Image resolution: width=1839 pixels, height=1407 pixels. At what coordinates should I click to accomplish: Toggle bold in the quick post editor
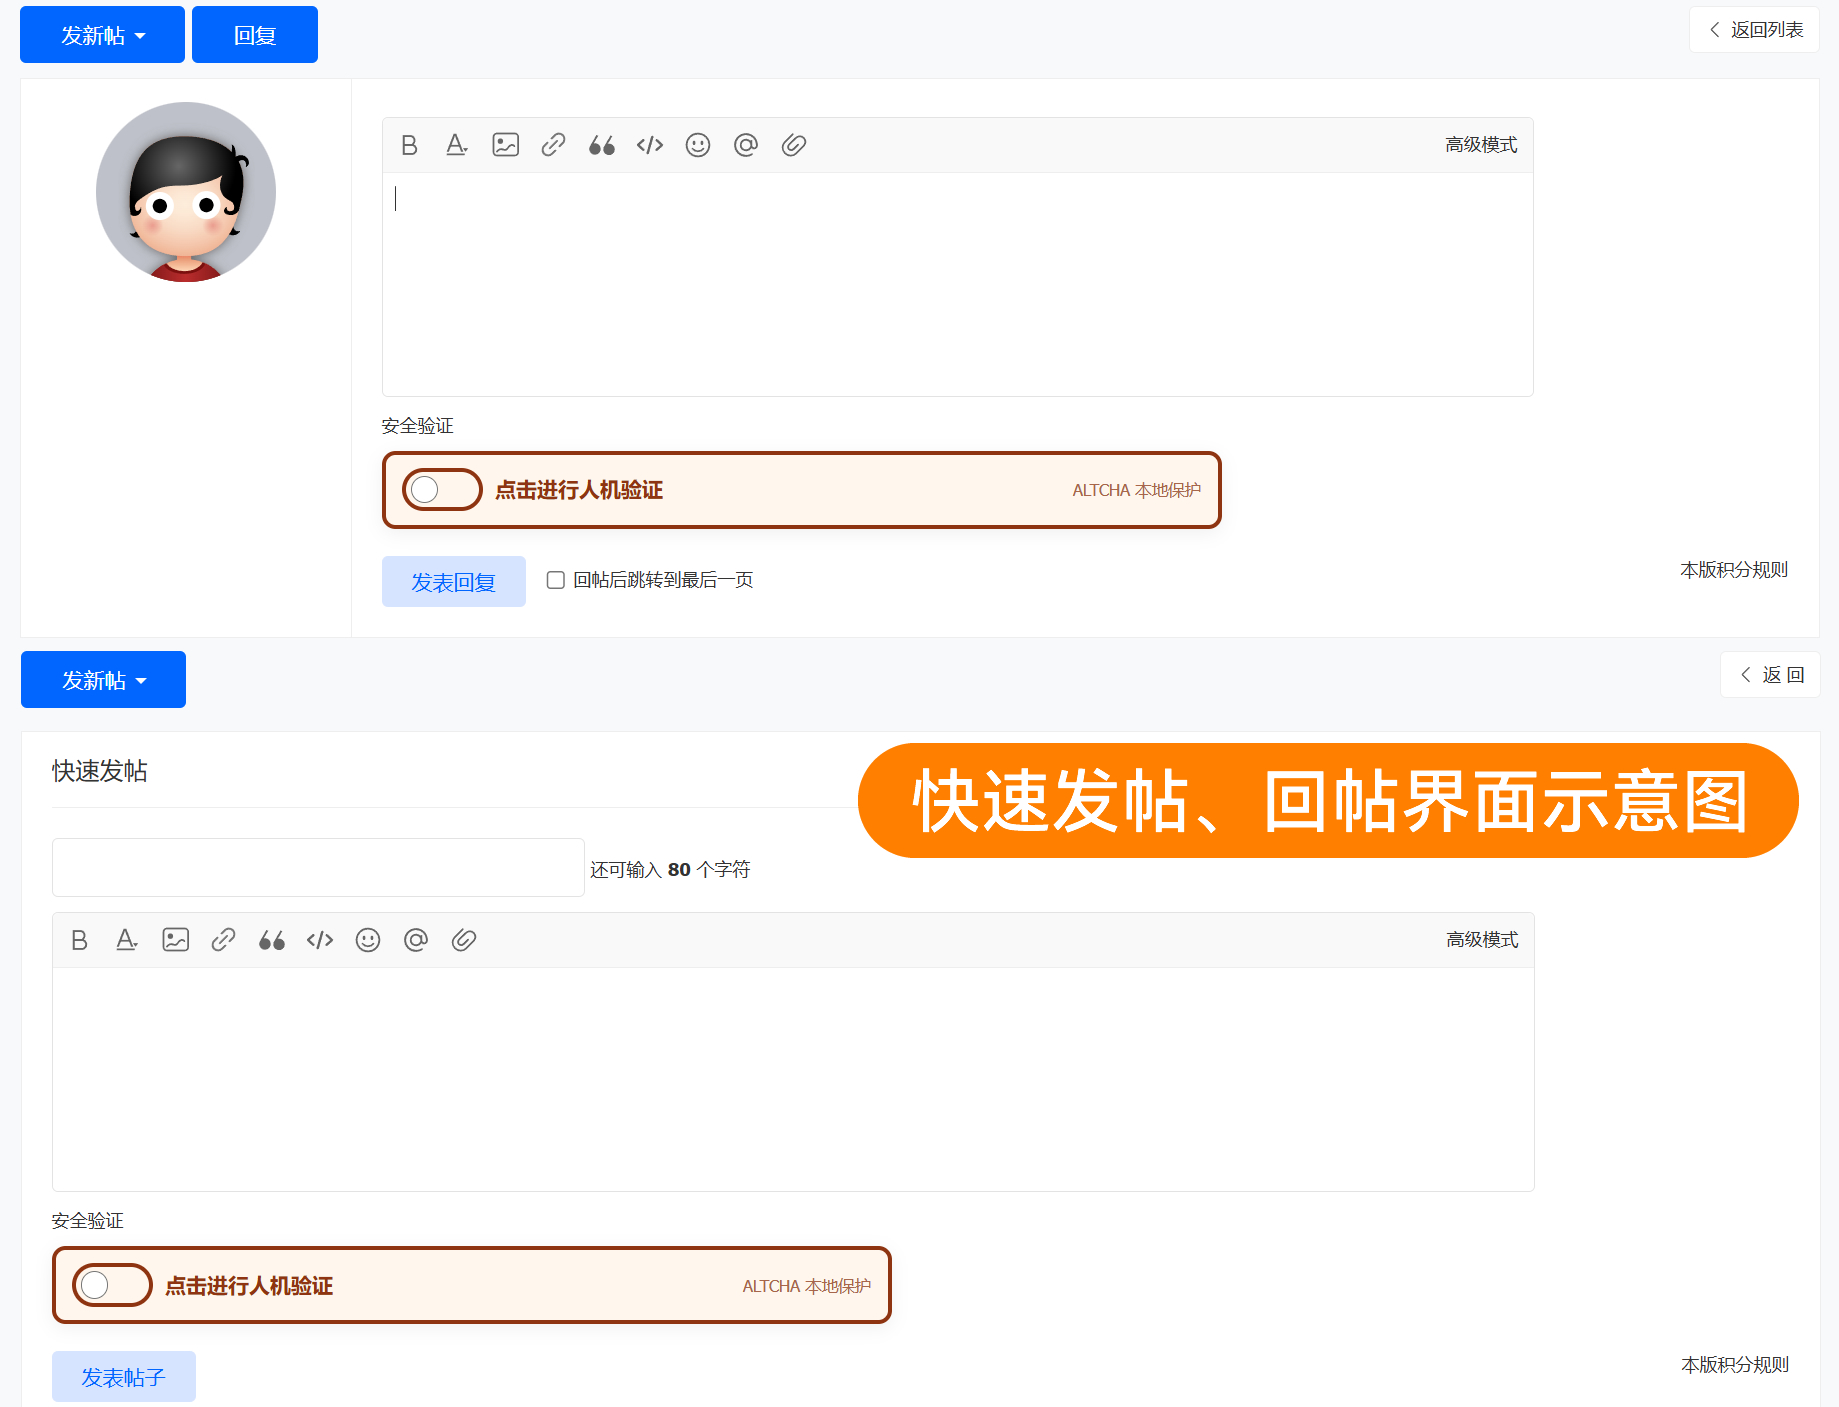click(79, 940)
